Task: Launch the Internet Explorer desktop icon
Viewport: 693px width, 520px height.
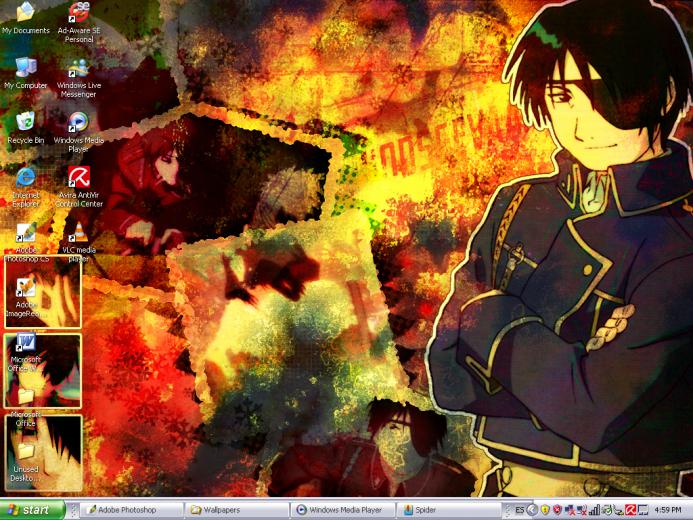Action: (26, 187)
